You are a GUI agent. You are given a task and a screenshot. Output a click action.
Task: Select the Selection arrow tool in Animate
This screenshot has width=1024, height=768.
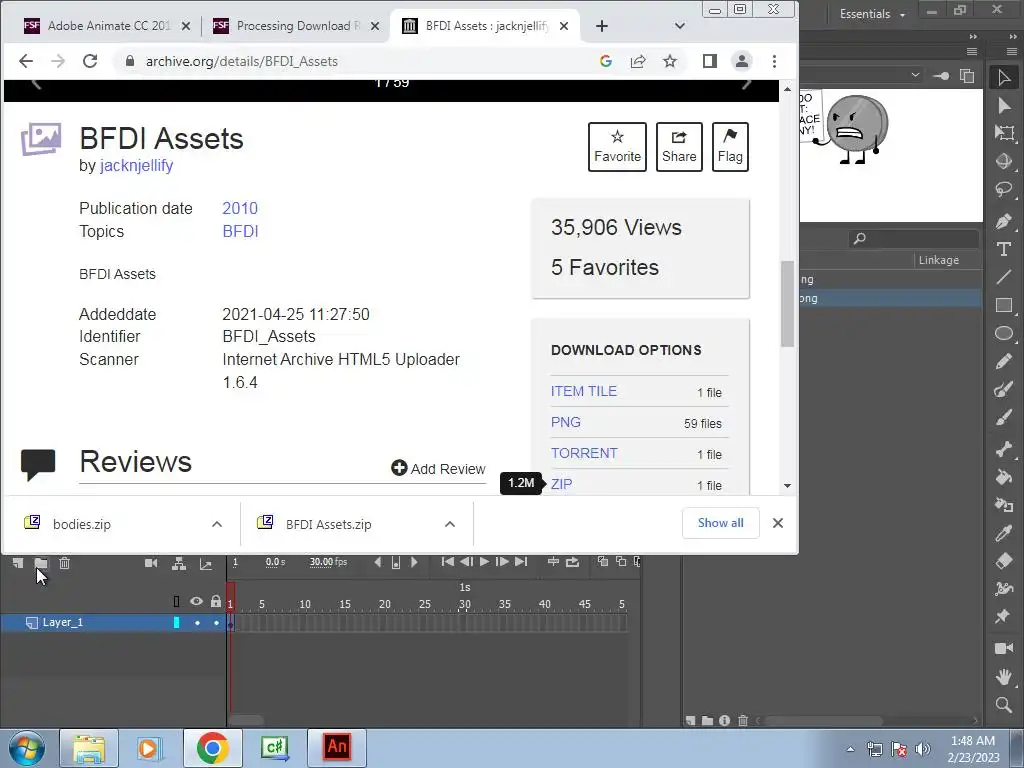(1004, 77)
